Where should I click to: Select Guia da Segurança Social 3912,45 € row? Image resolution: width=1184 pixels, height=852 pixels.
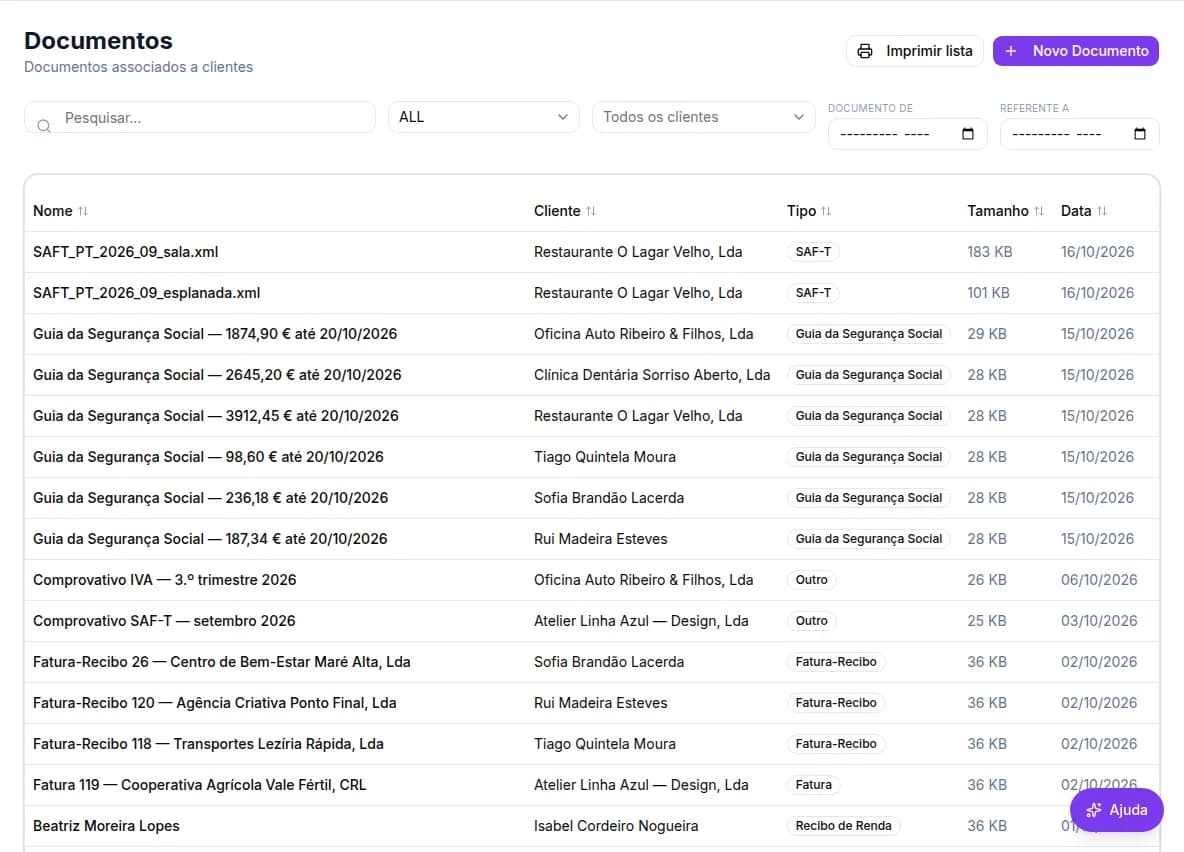pos(592,415)
